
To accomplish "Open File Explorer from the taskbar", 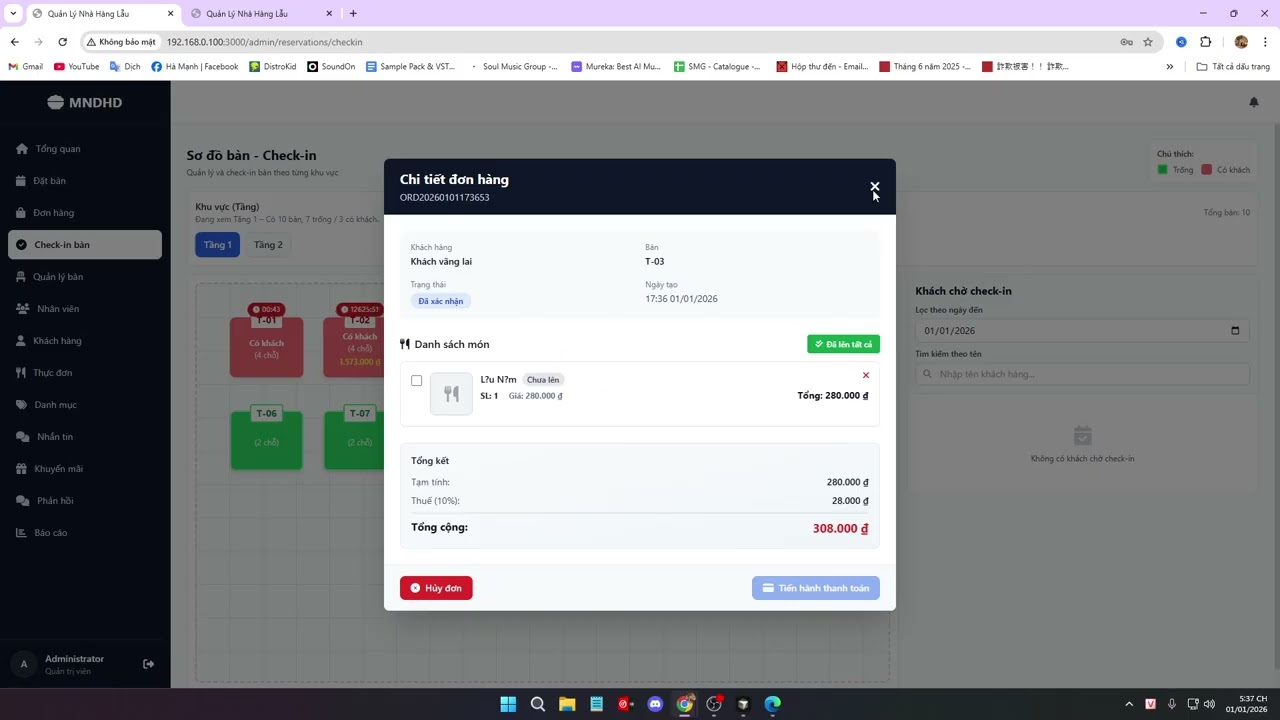I will pyautogui.click(x=567, y=704).
